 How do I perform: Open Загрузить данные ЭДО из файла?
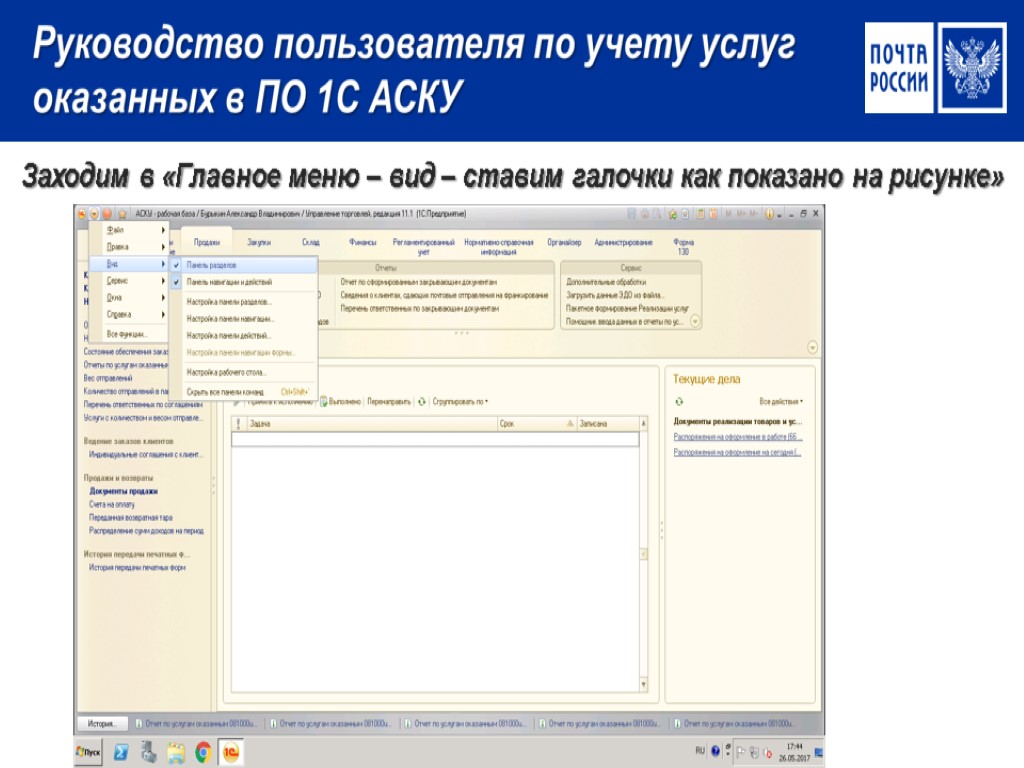(615, 295)
